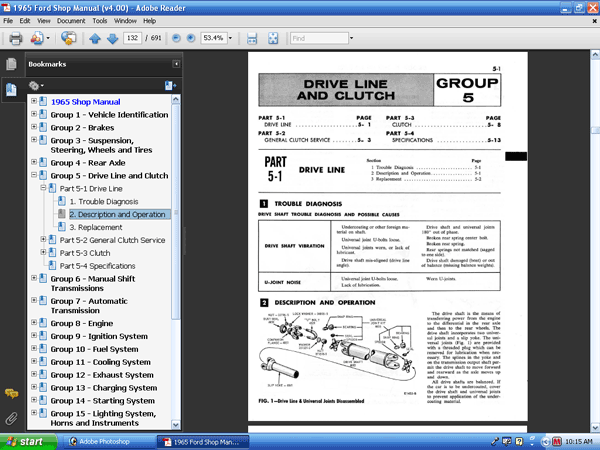Screen dimensions: 600x450
Task: Expand Part 5-2 General Clutch Service
Action: 43,239
